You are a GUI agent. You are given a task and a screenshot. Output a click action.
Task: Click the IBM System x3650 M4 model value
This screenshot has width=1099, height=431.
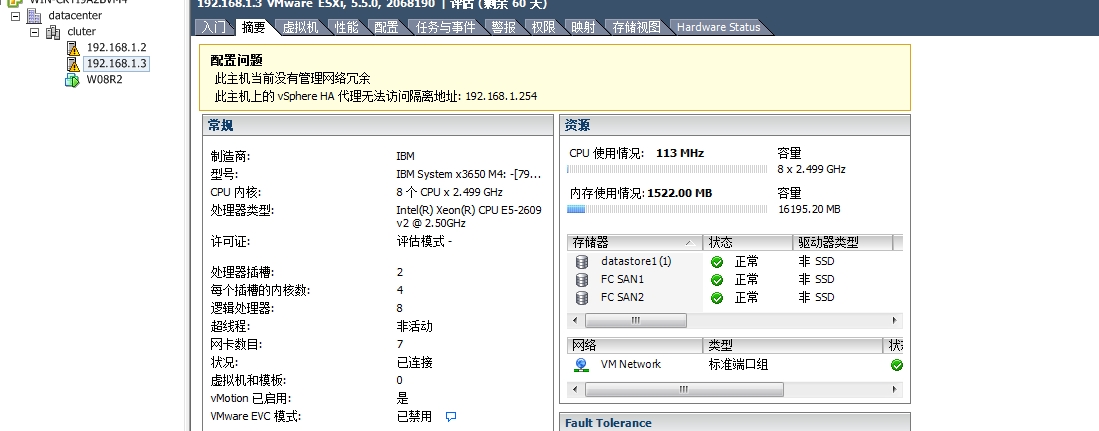[468, 174]
